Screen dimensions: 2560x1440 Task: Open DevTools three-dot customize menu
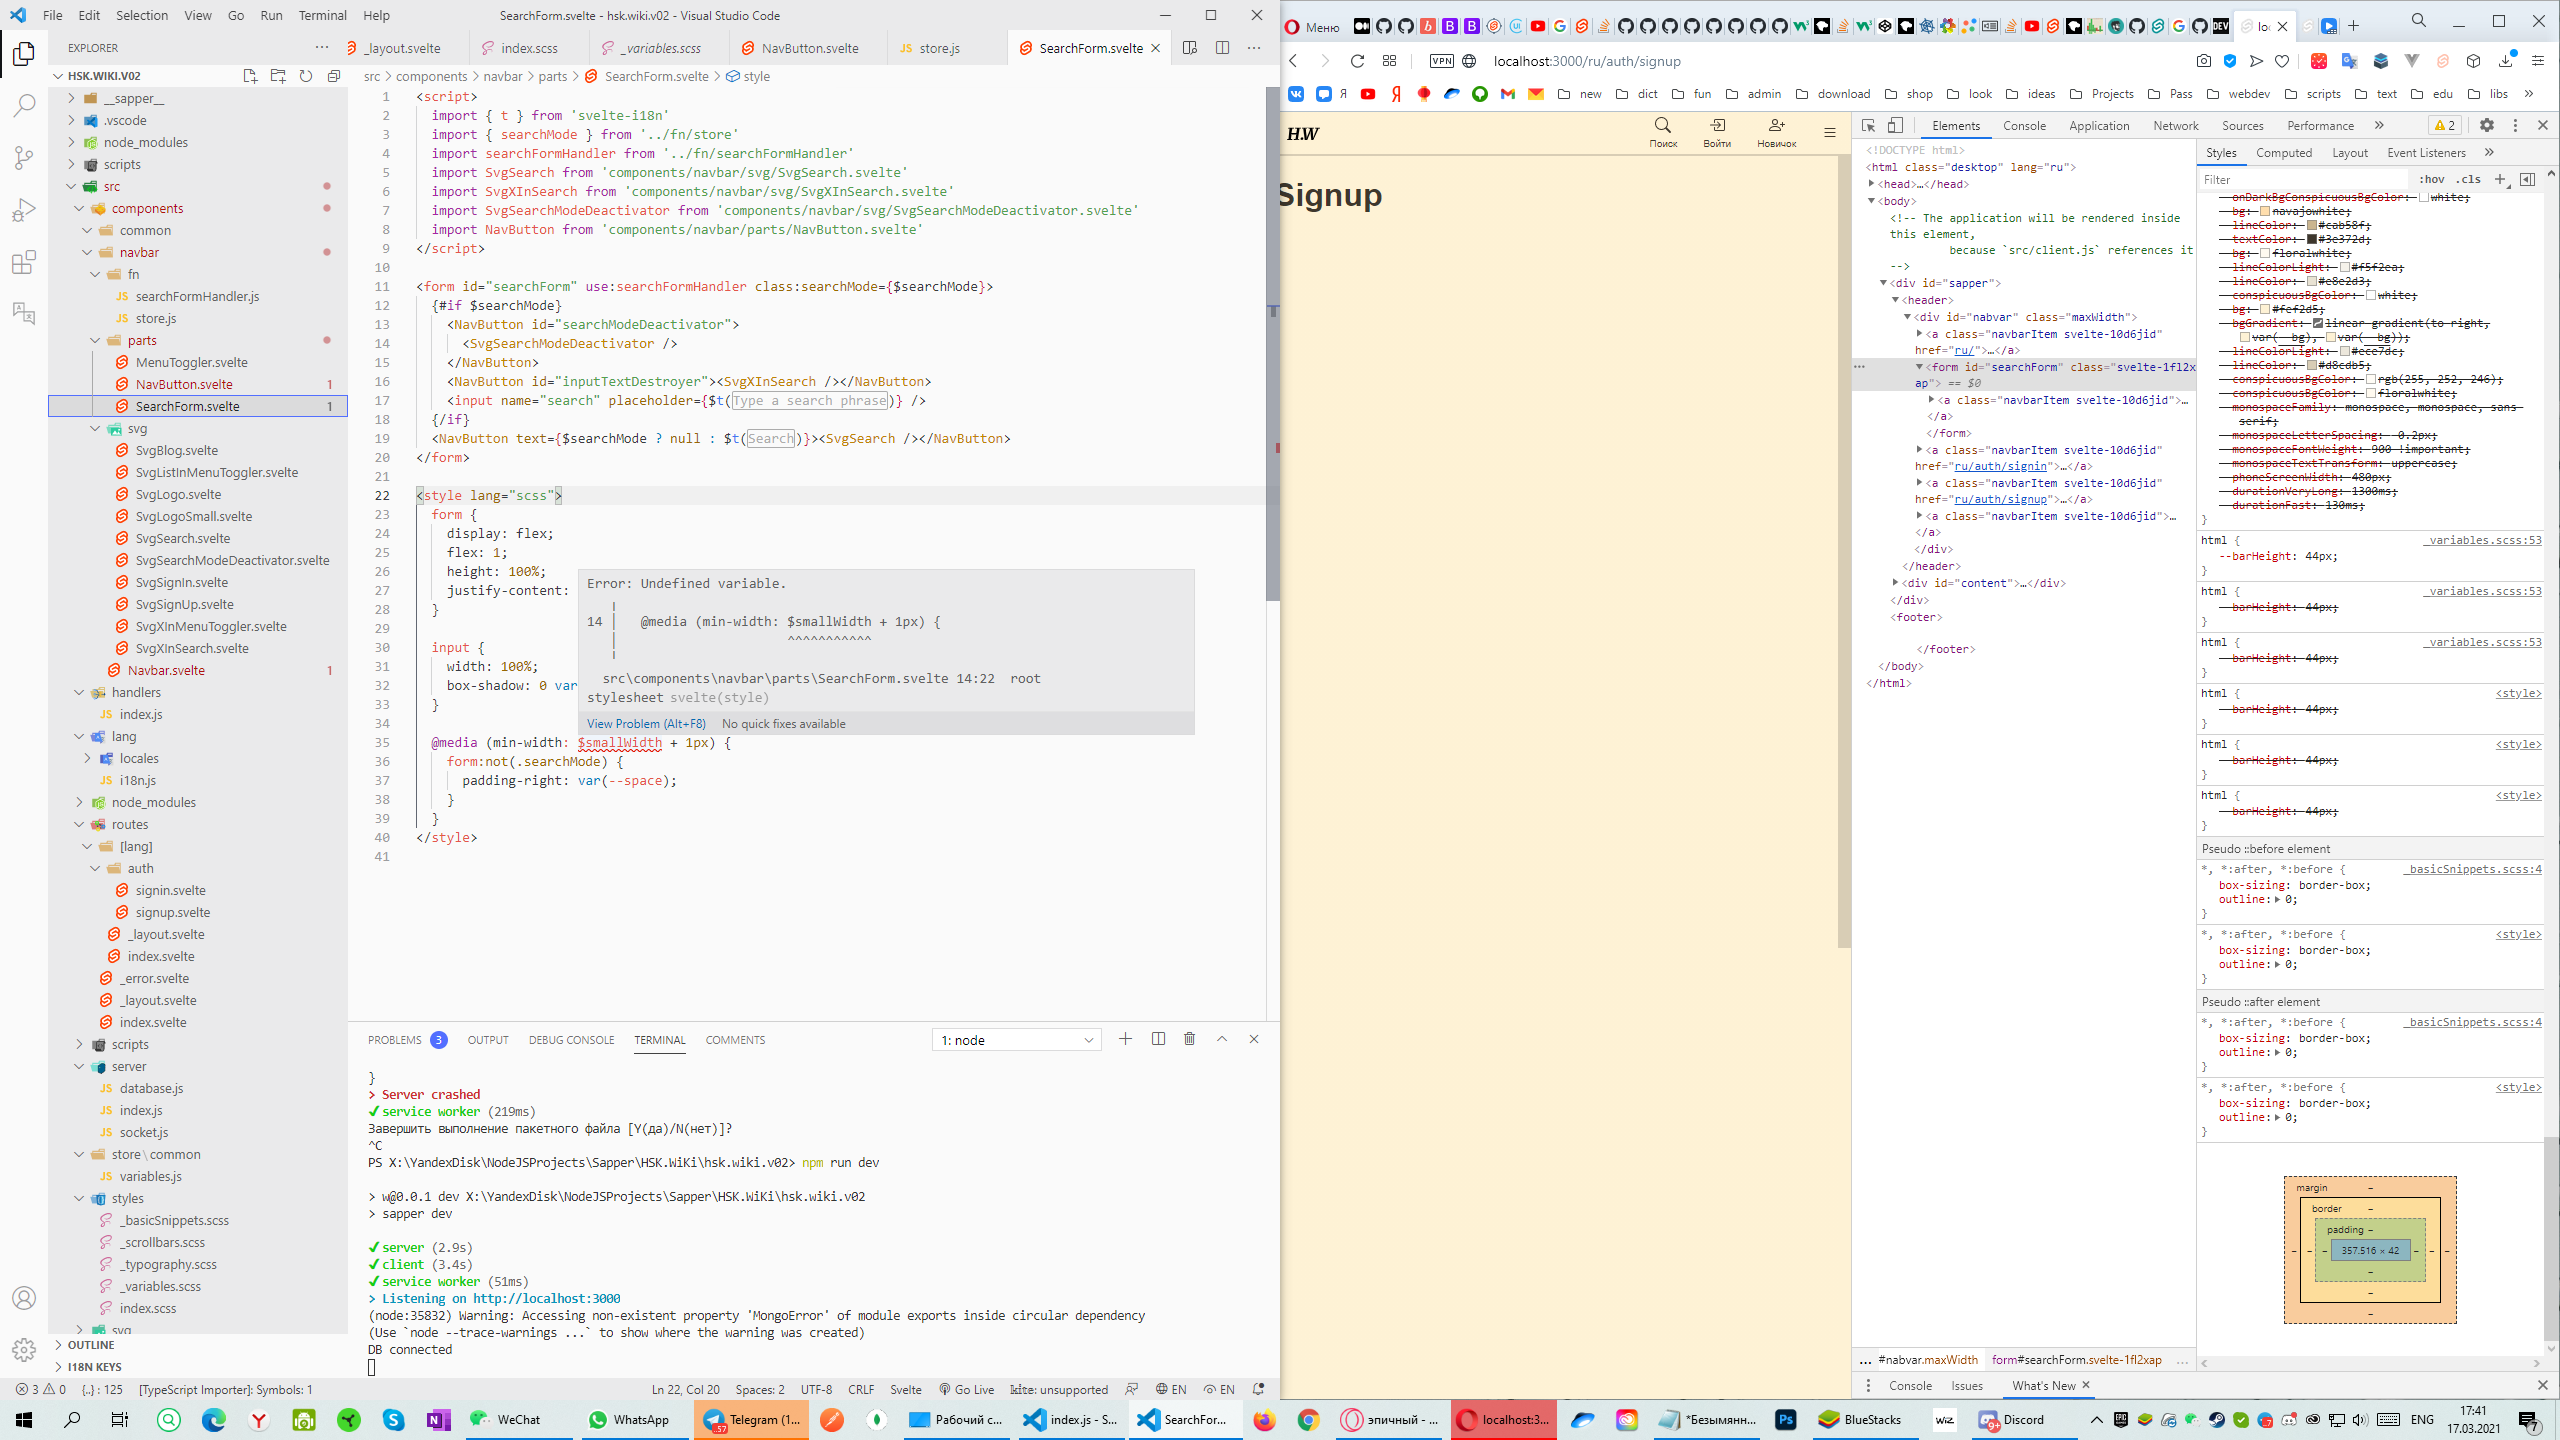point(2515,125)
